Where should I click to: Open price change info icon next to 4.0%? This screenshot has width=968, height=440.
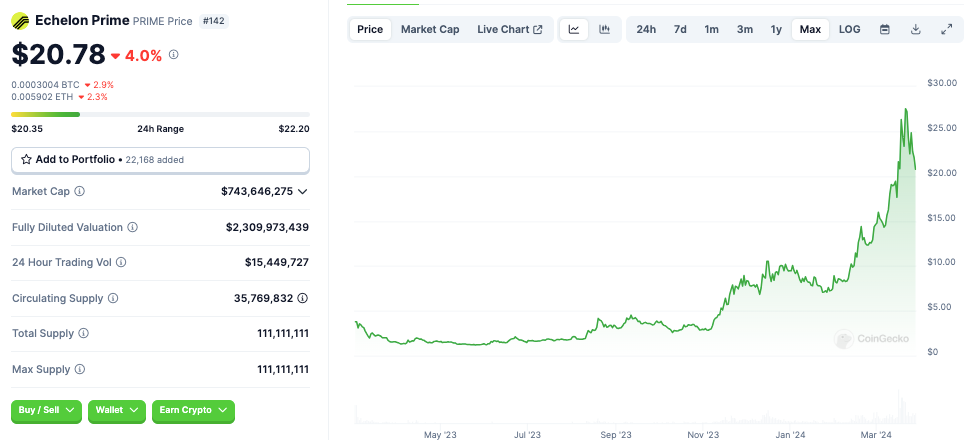[173, 55]
